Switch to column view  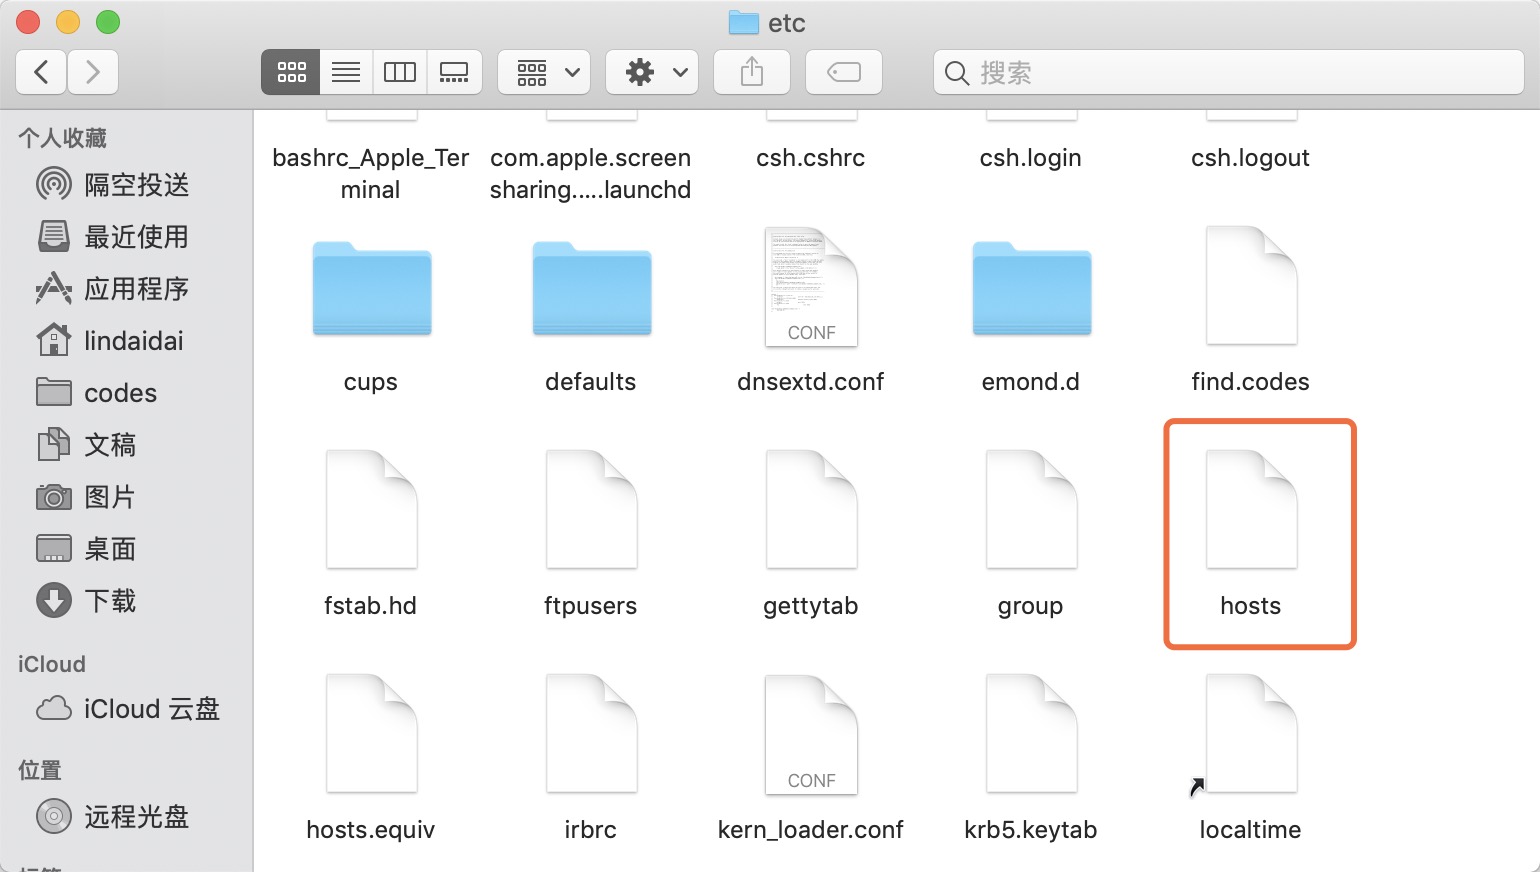pos(400,72)
